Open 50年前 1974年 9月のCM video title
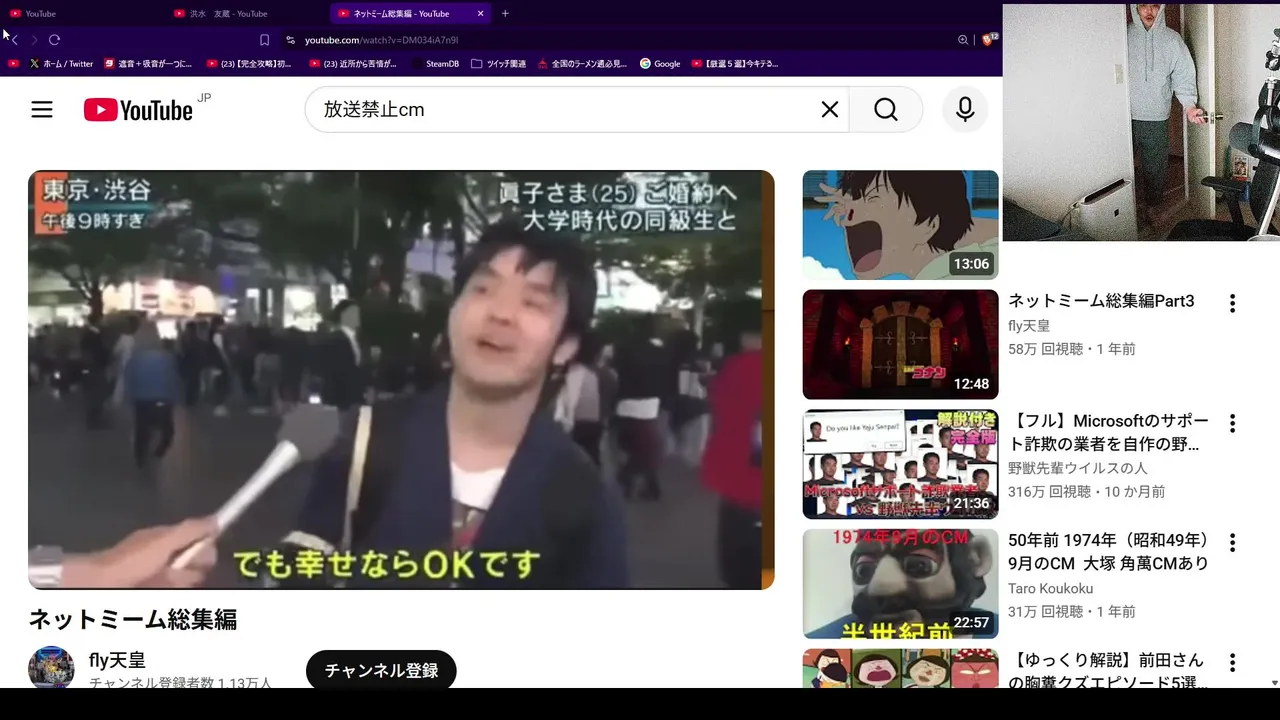 coord(1108,552)
